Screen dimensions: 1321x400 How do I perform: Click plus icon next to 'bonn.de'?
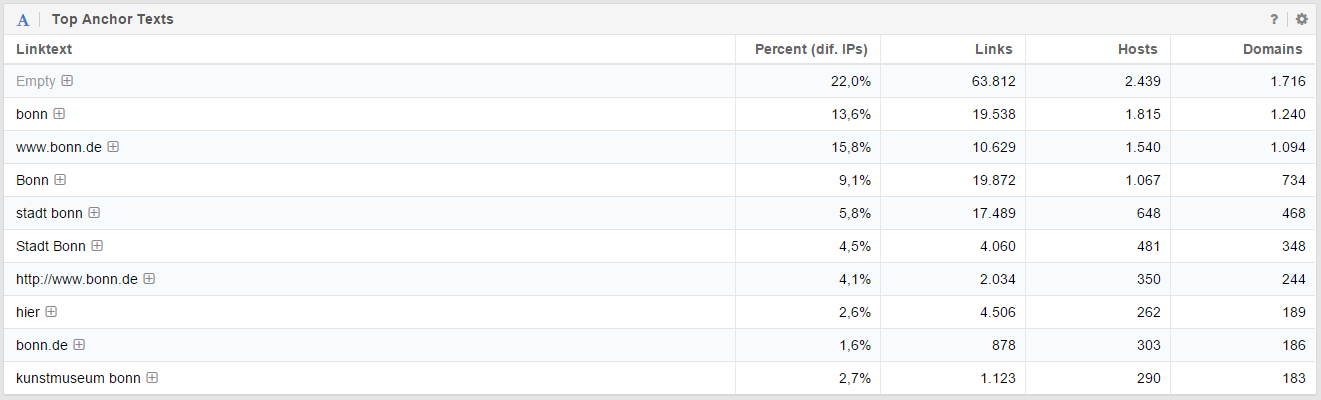click(x=79, y=345)
